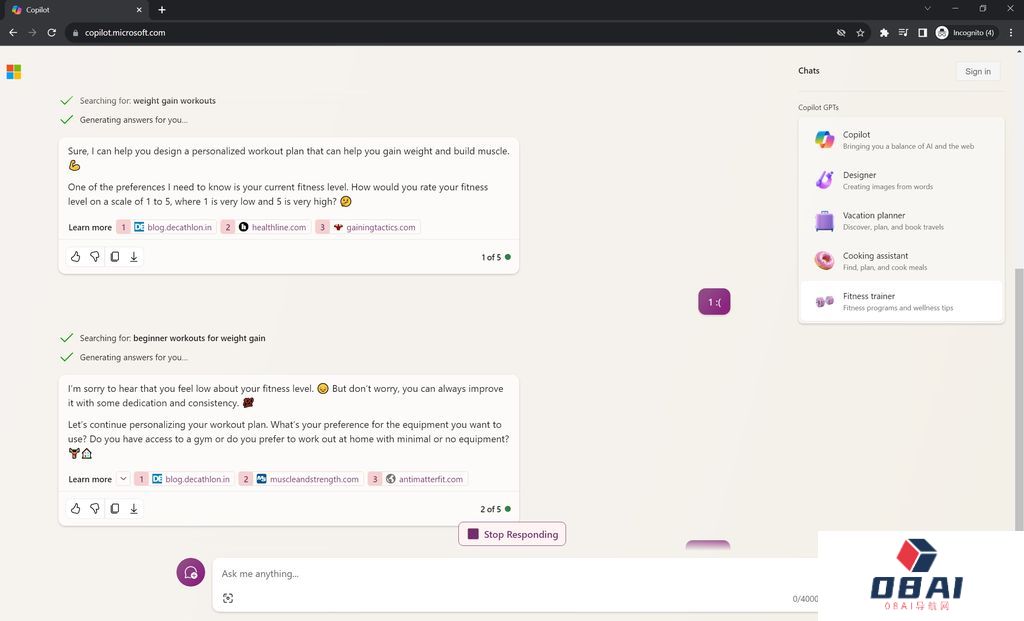1024x621 pixels.
Task: Like the first response with thumbs up
Action: pos(75,257)
